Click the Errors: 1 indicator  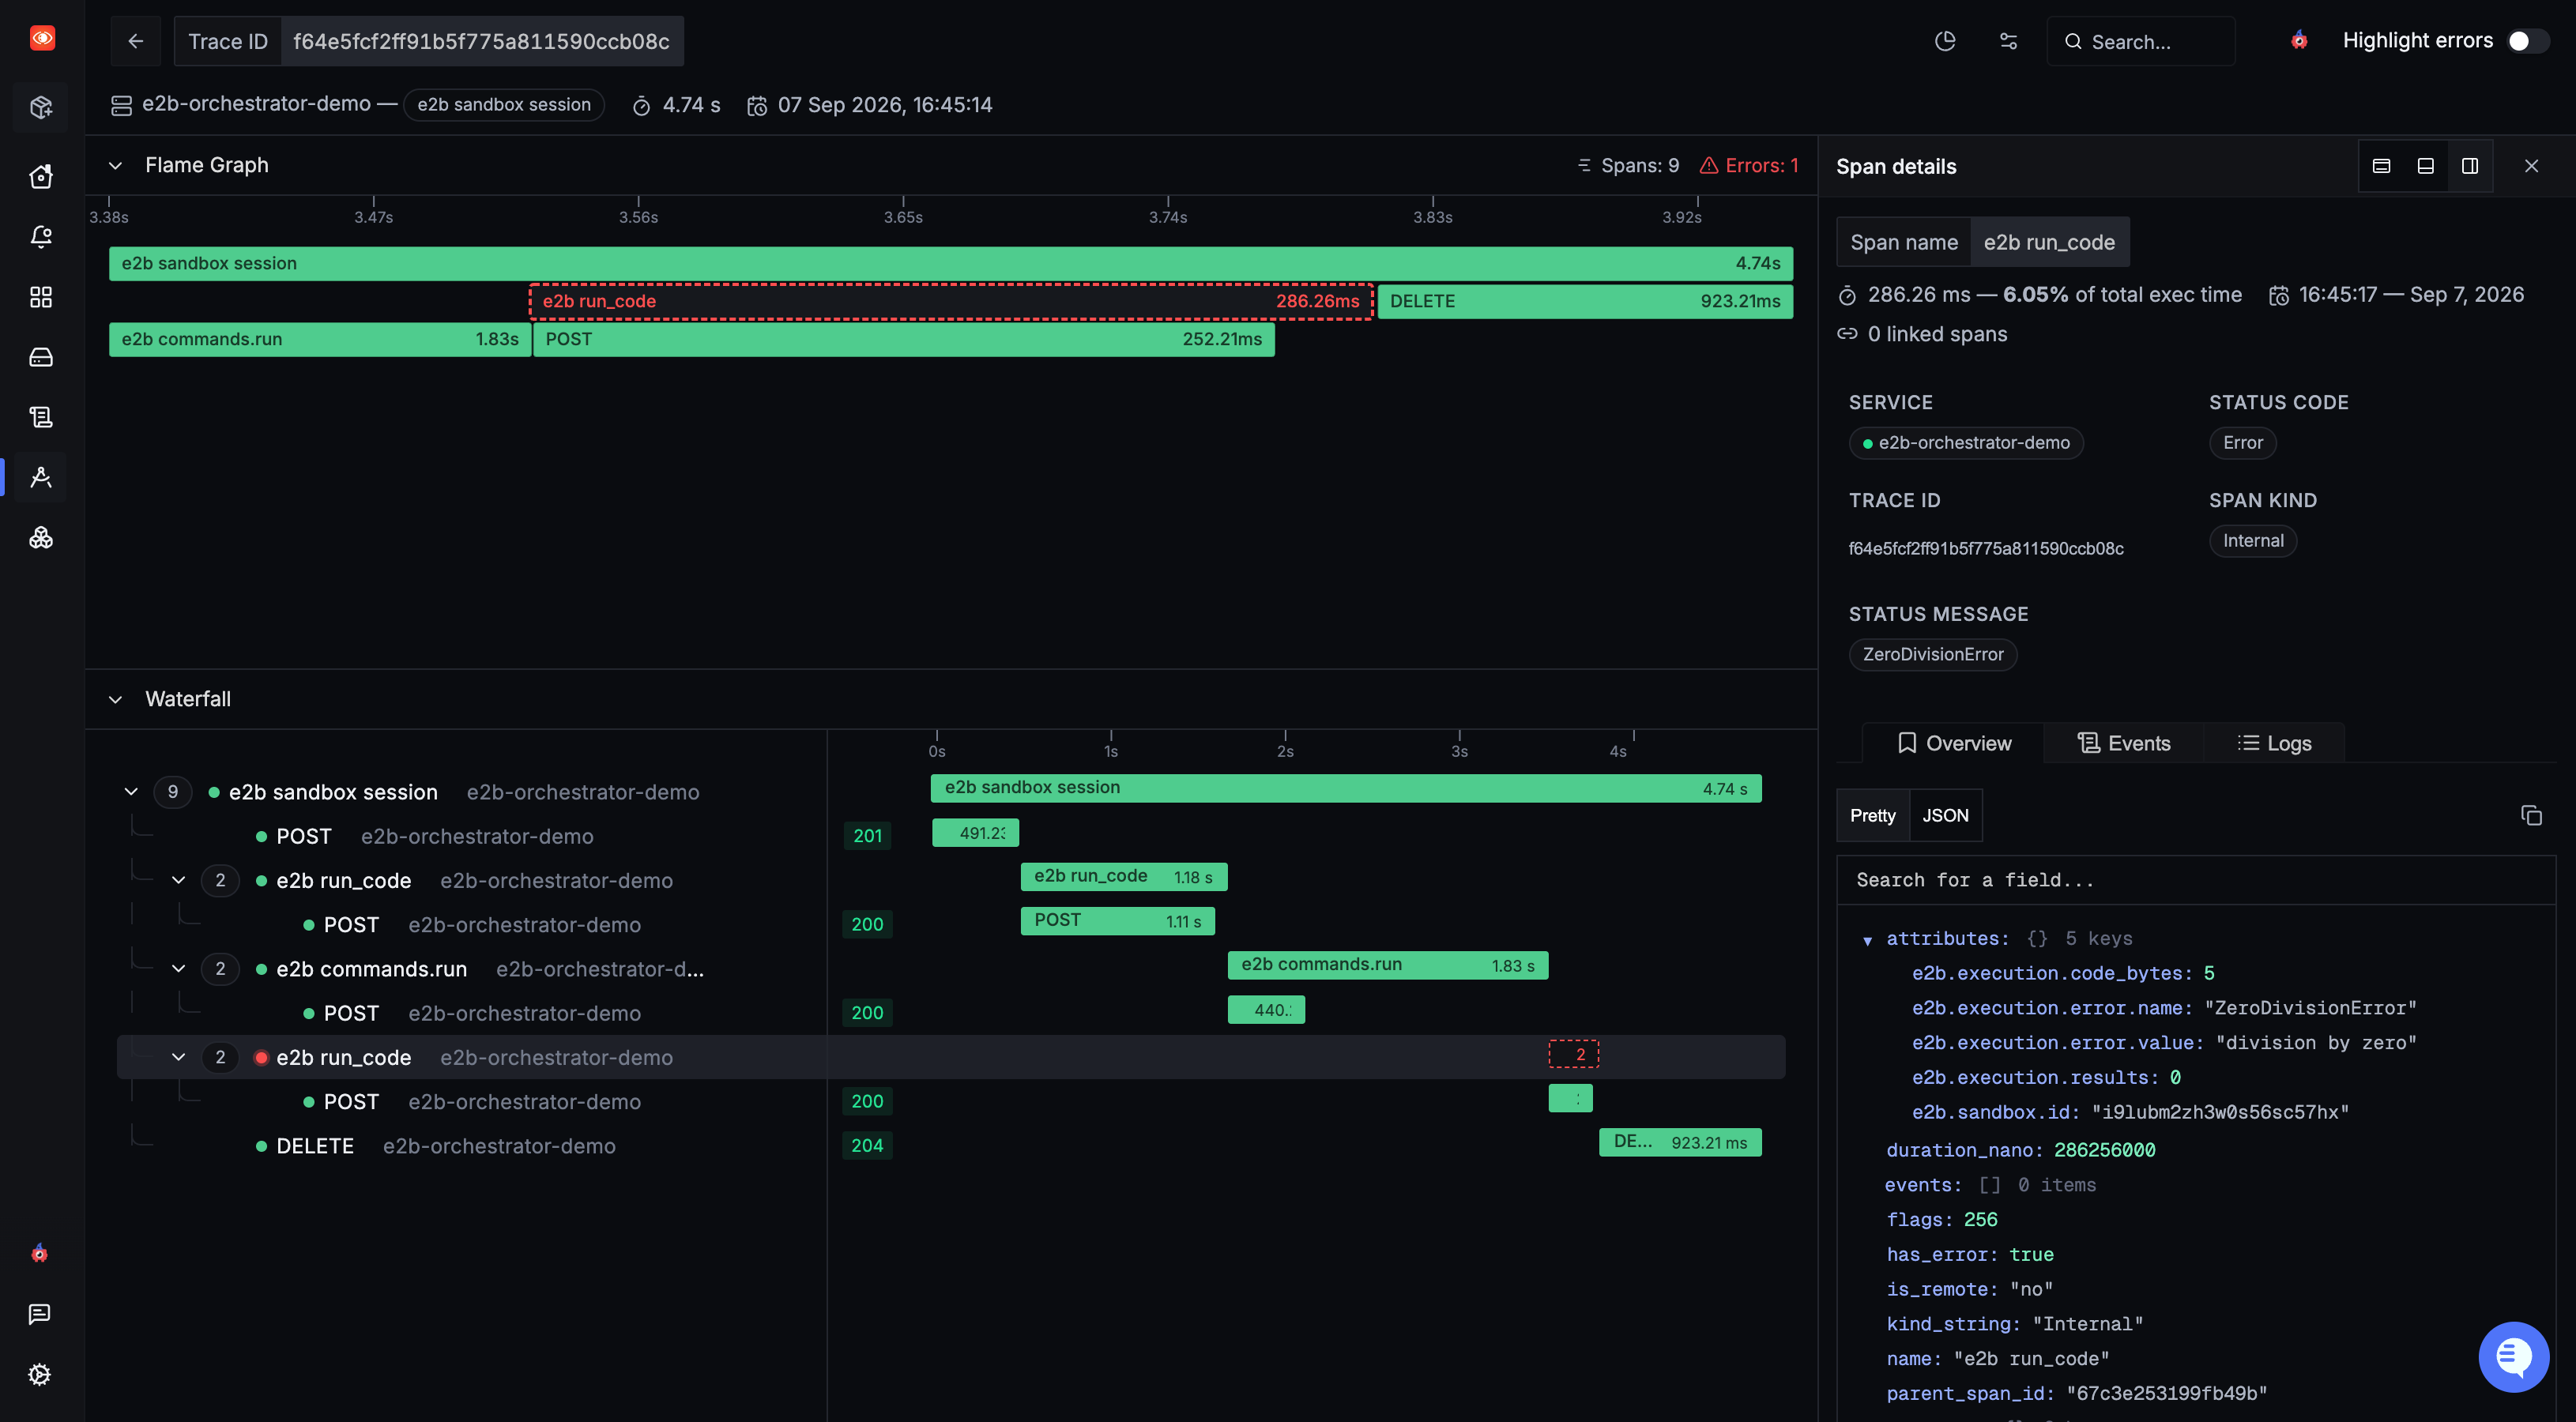point(1749,165)
